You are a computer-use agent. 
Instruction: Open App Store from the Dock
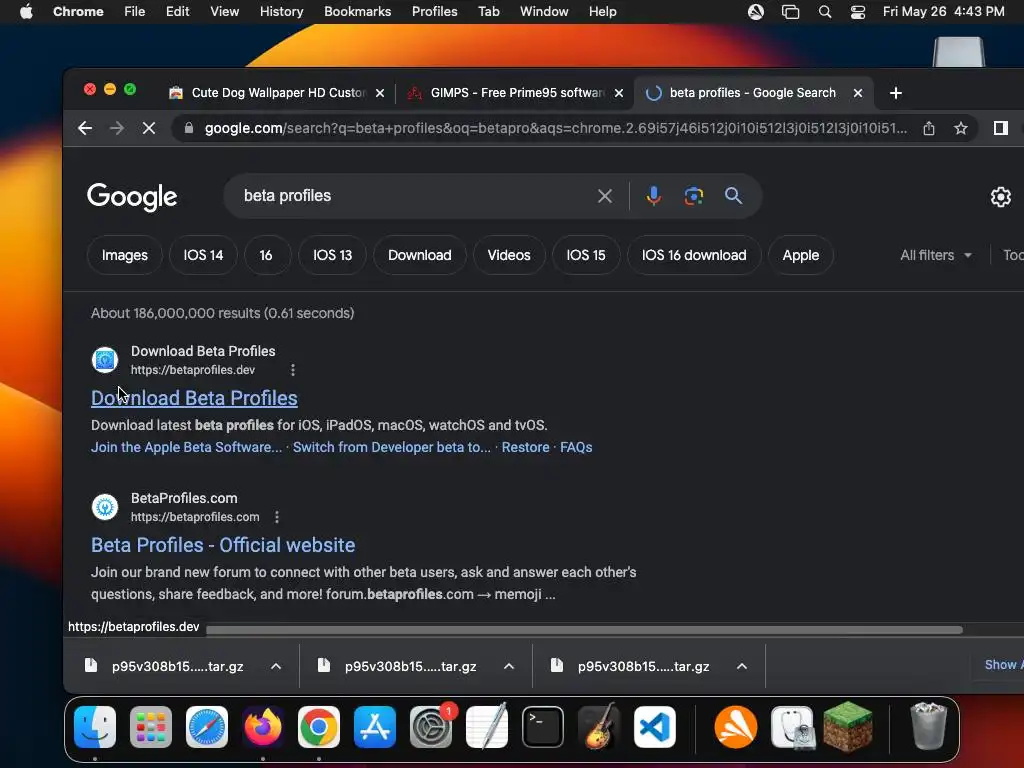375,727
